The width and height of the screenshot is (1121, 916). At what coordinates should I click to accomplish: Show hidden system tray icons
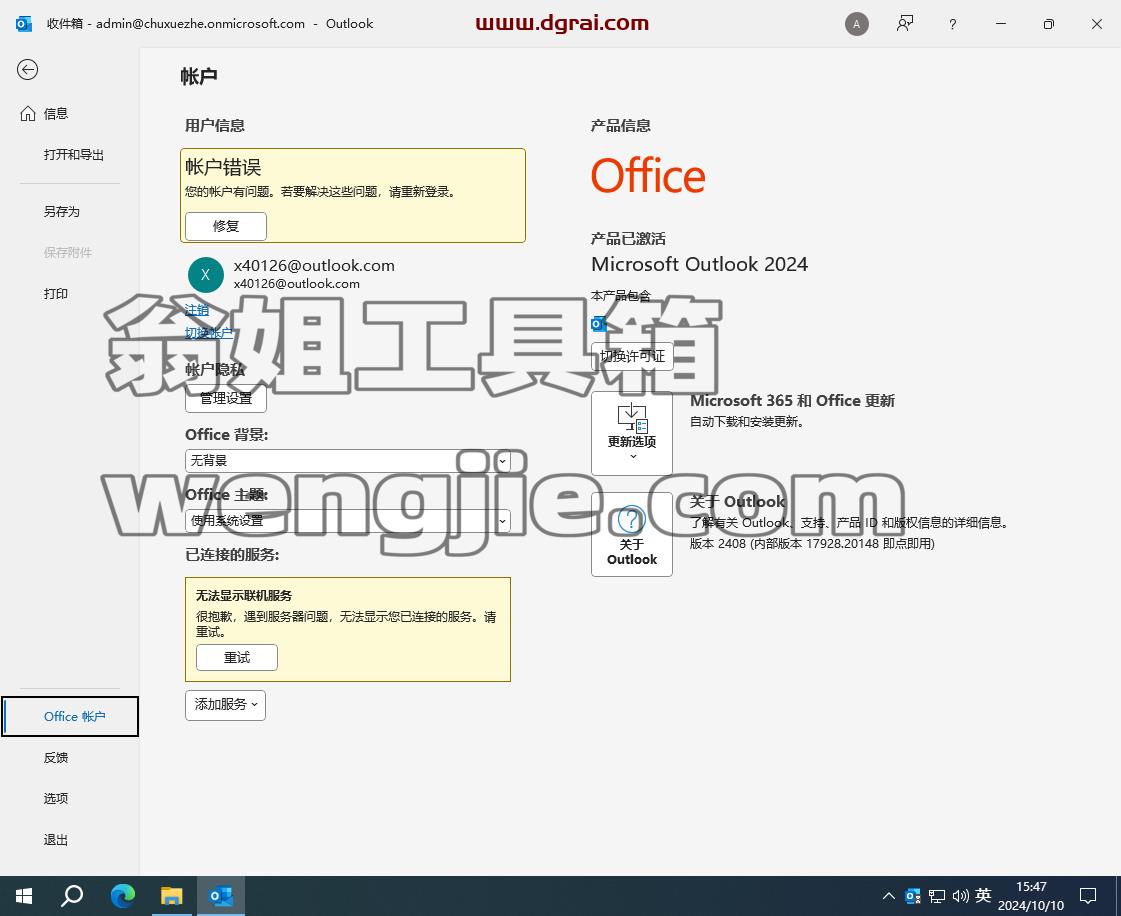click(889, 896)
